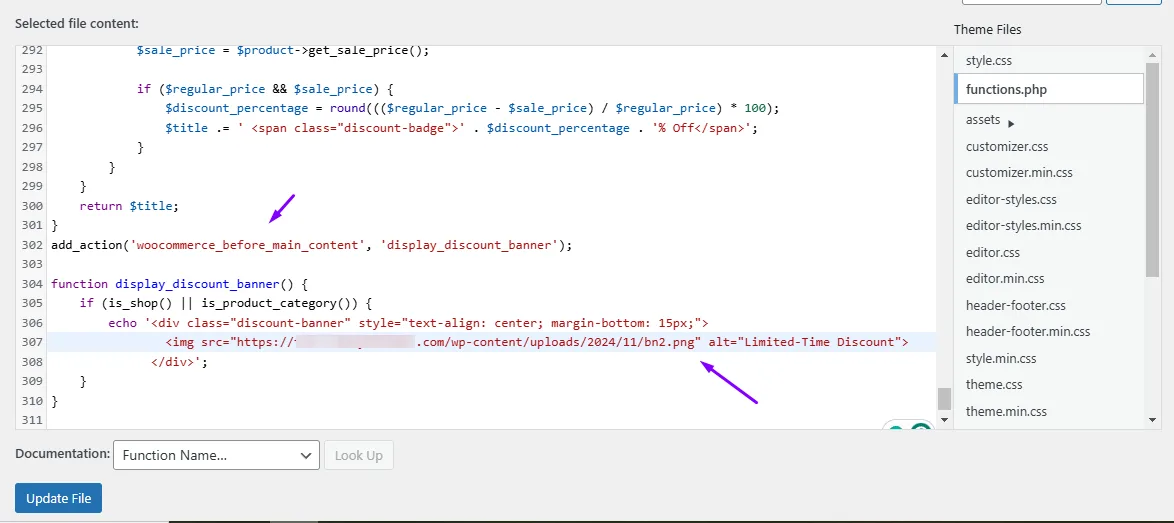Open editor.css file
Image resolution: width=1174 pixels, height=523 pixels.
tap(993, 252)
